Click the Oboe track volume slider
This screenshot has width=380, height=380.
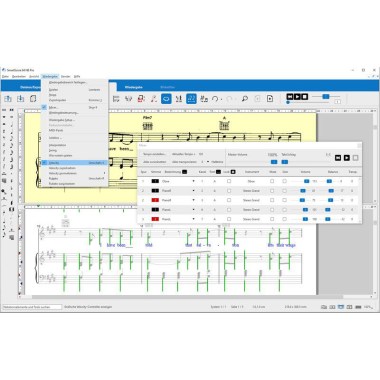pyautogui.click(x=300, y=181)
